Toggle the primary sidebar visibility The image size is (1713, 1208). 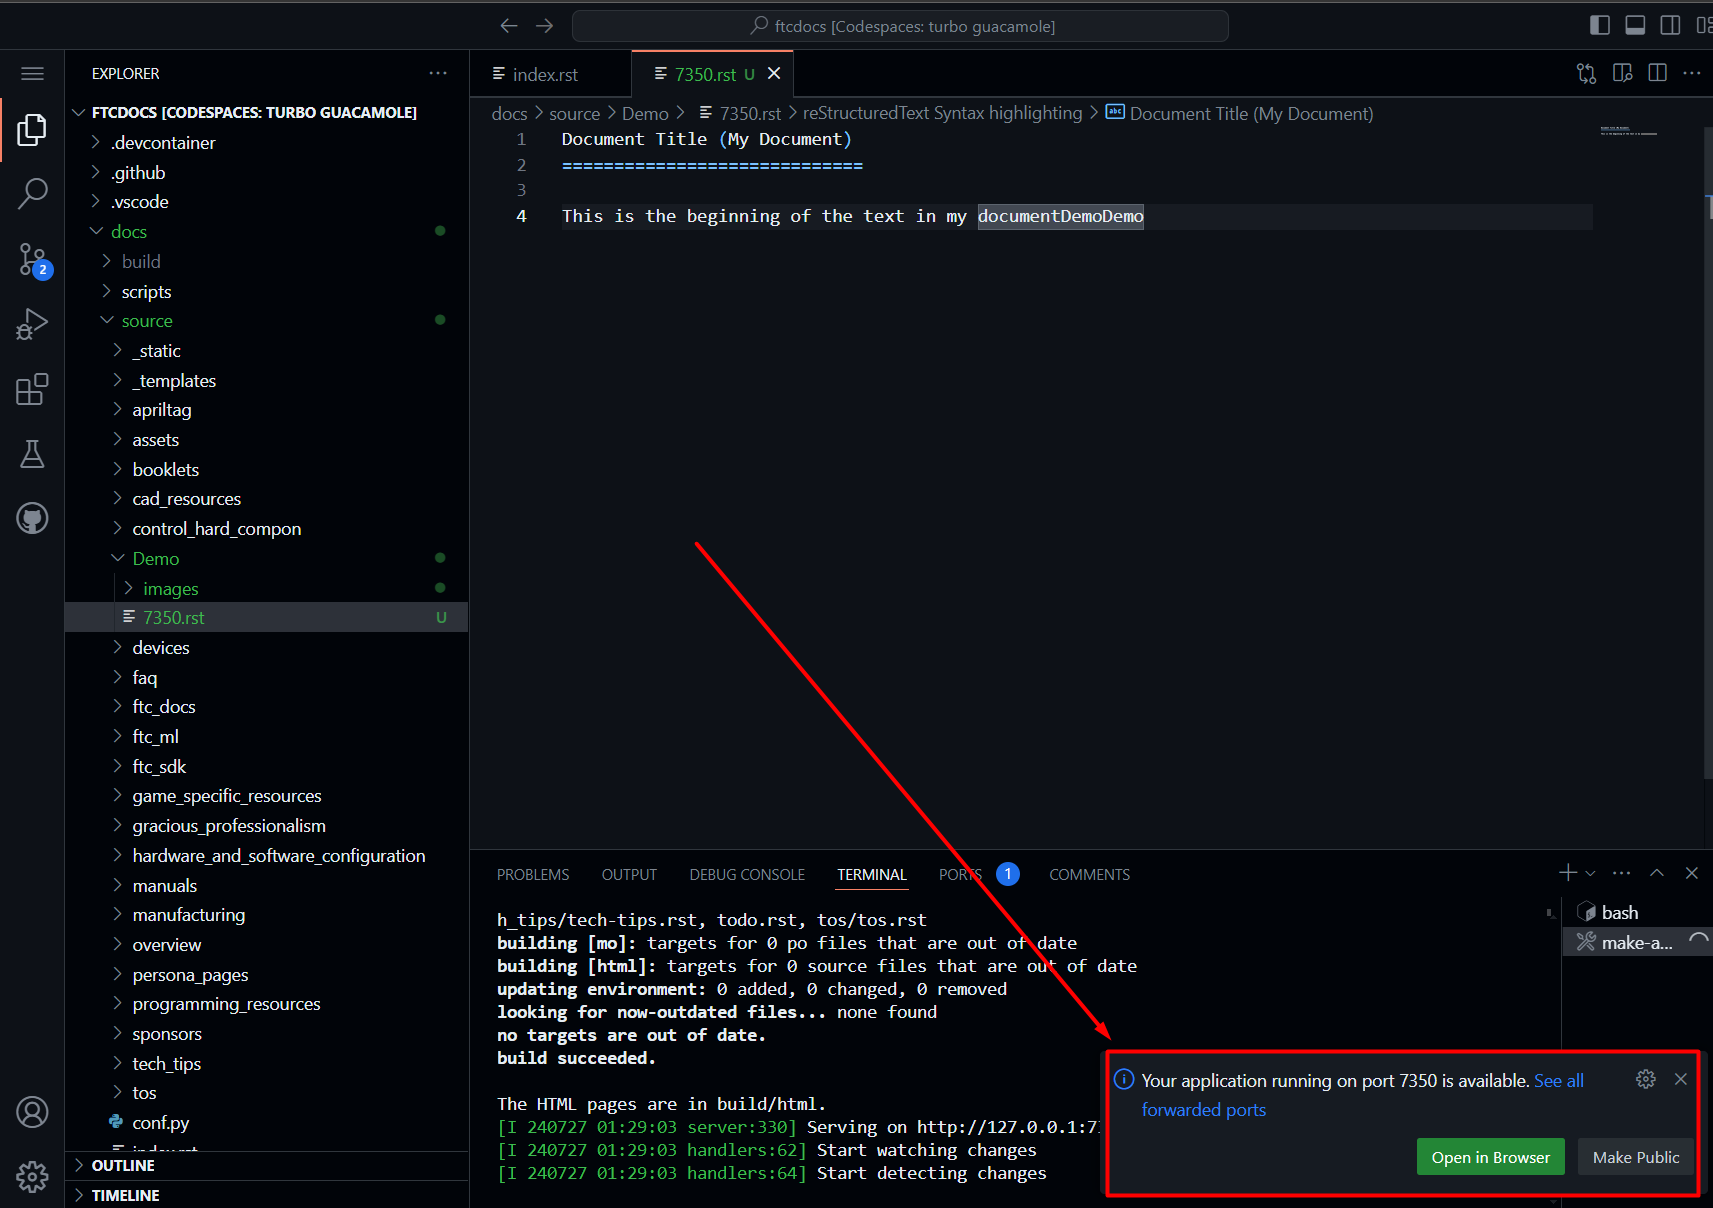coord(1600,25)
